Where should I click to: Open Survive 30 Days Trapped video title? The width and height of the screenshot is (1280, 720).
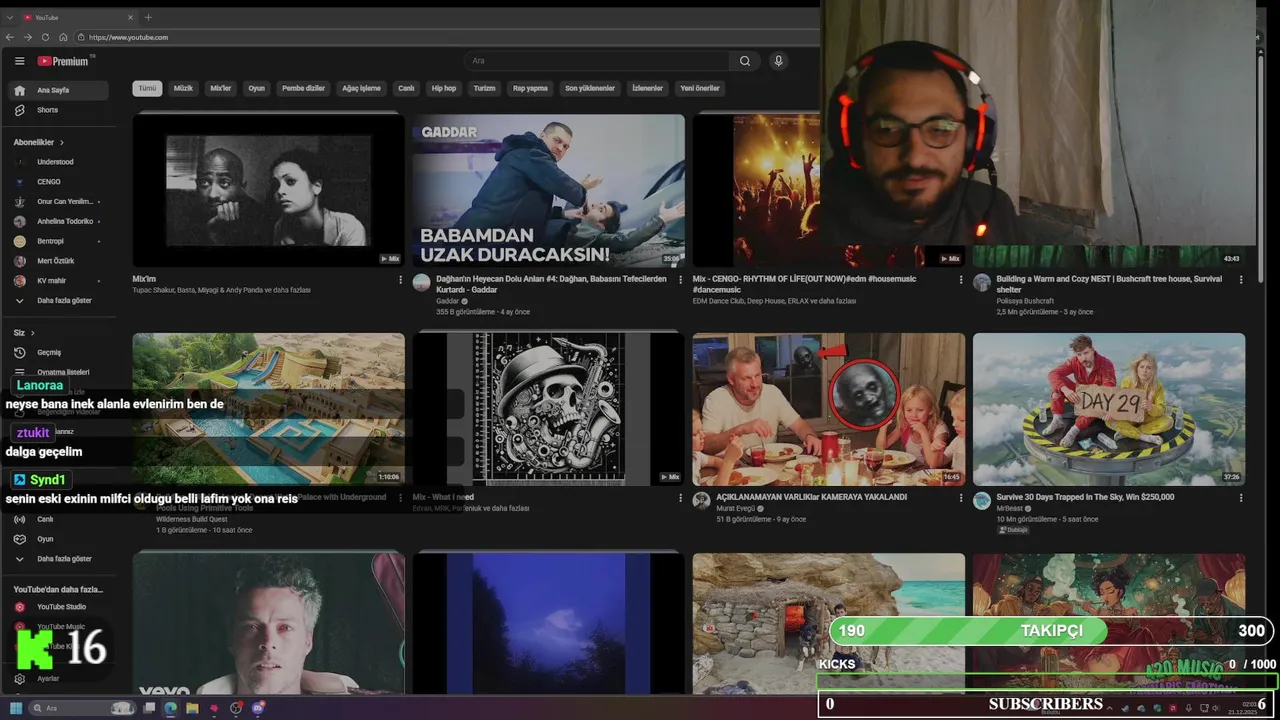(1085, 497)
